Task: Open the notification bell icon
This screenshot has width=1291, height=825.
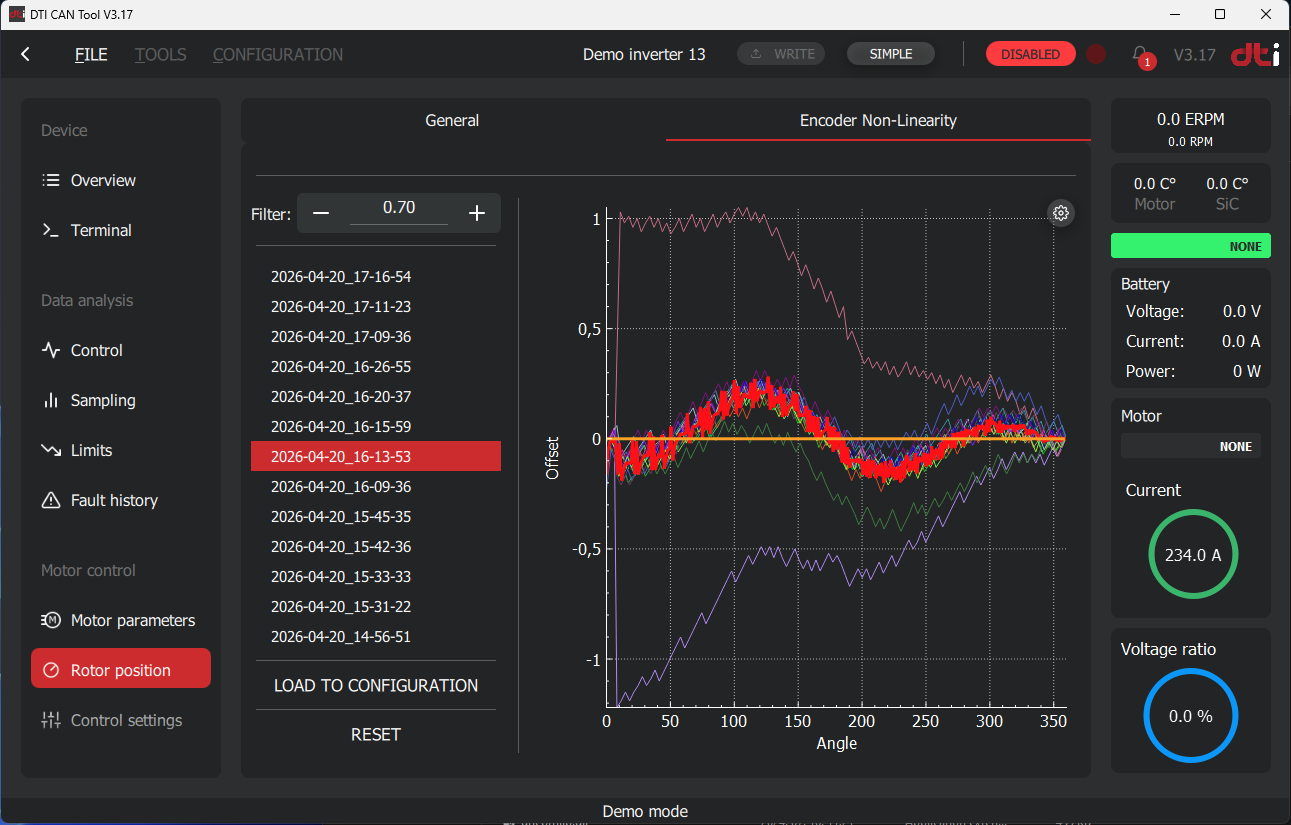Action: (1139, 54)
